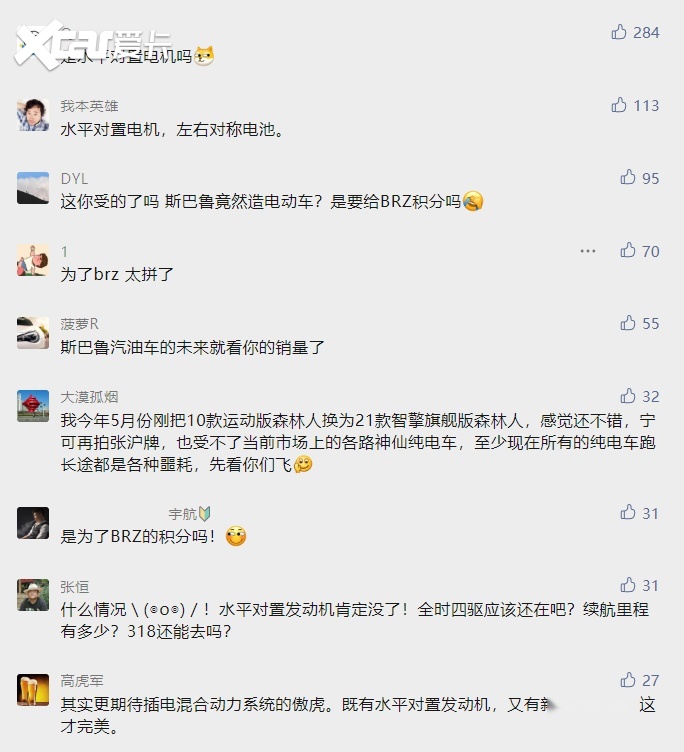
Task: Like 高虎军's comment with 27 likes
Action: (628, 679)
